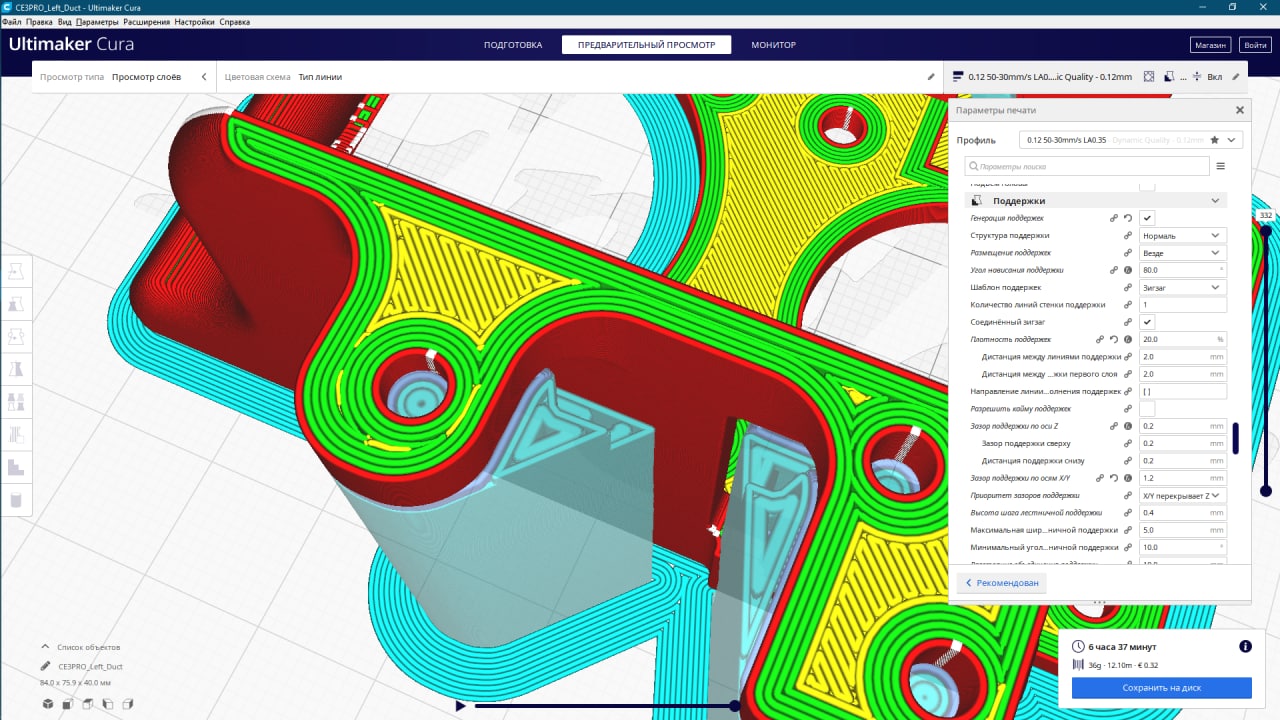Collapse Список объектов list
The height and width of the screenshot is (720, 1280).
82,647
